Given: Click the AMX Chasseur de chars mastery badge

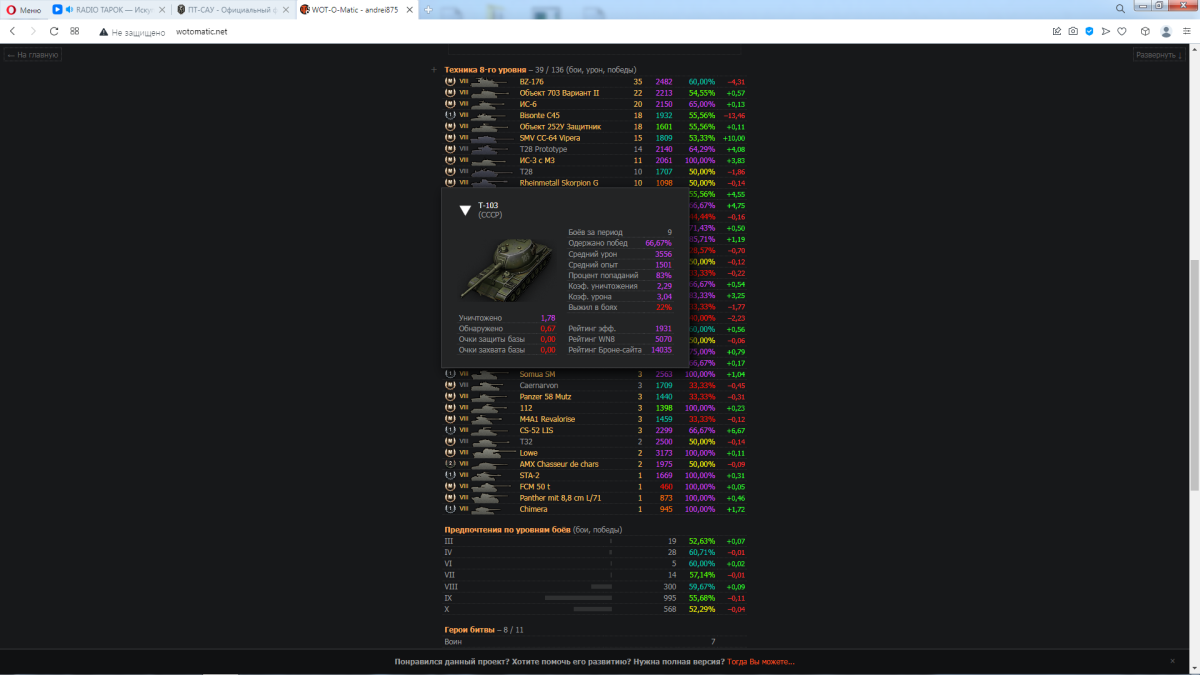Looking at the screenshot, I should (x=449, y=464).
